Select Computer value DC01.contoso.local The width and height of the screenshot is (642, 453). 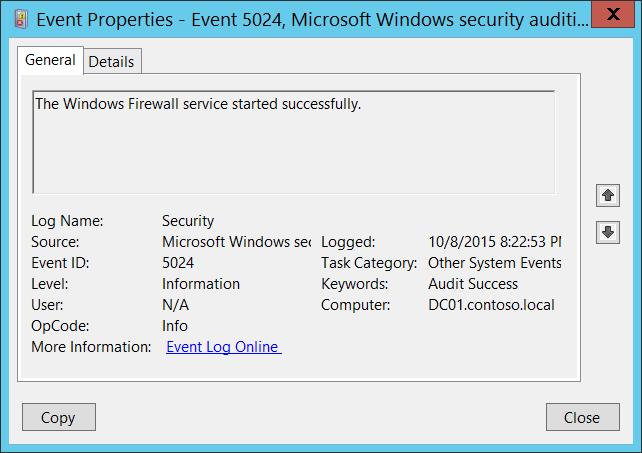(491, 304)
